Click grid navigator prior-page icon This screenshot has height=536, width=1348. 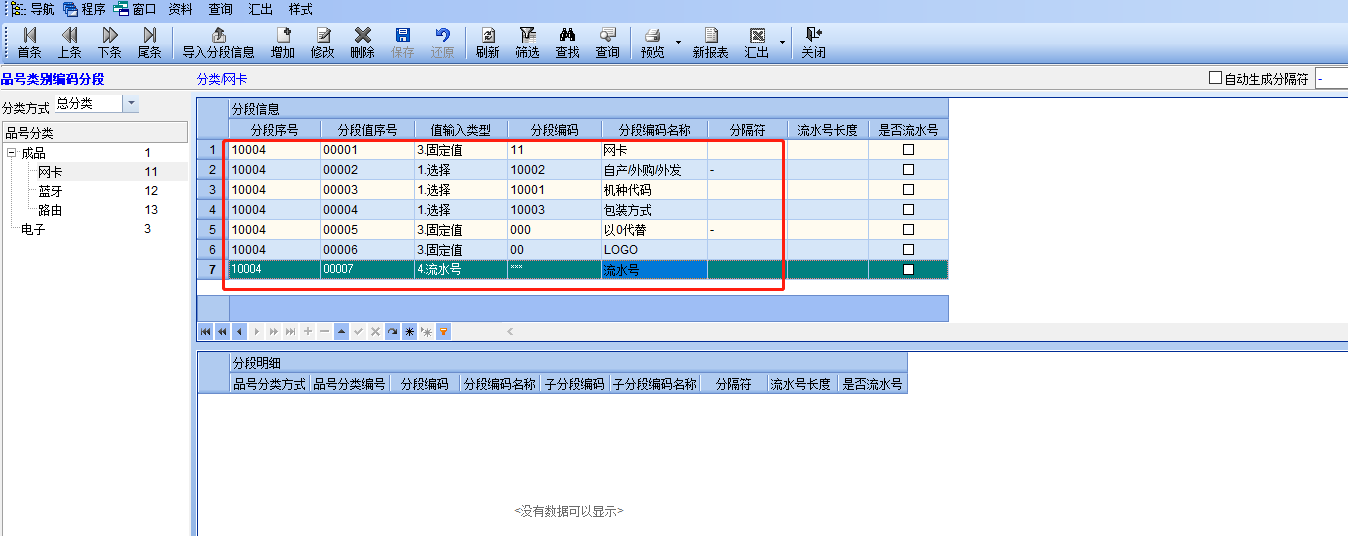[223, 331]
